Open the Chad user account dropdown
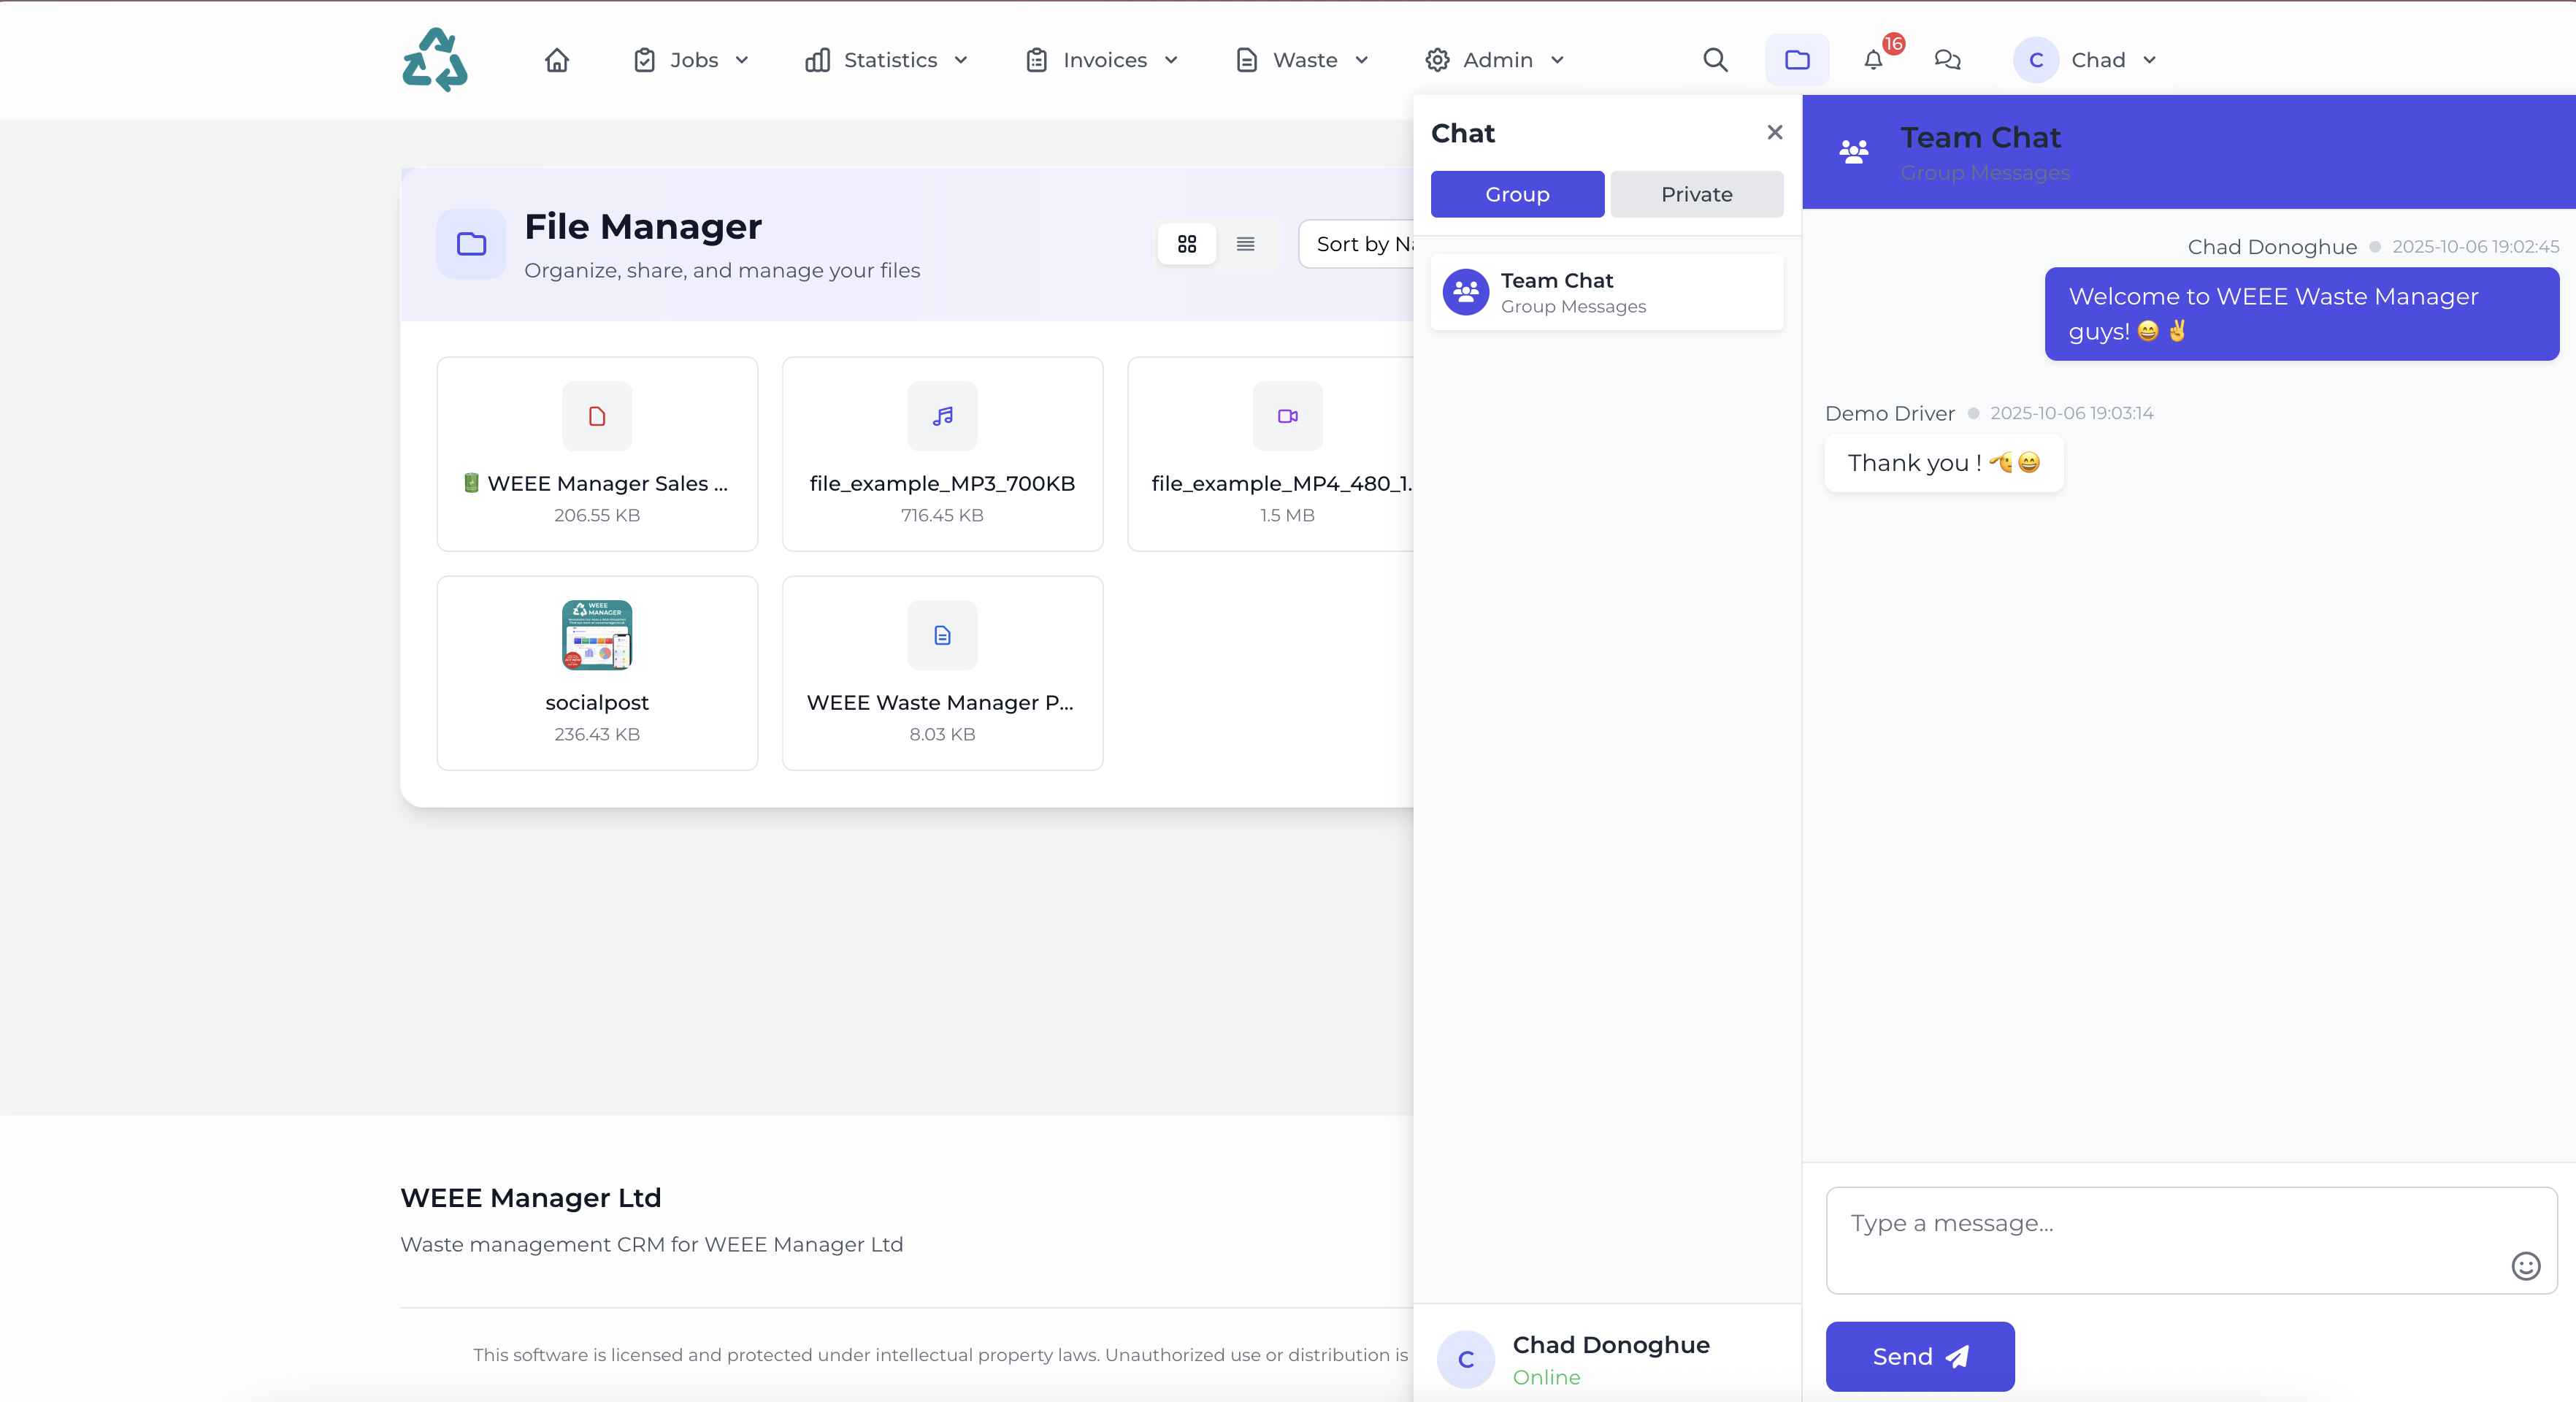This screenshot has width=2576, height=1402. tap(2087, 60)
